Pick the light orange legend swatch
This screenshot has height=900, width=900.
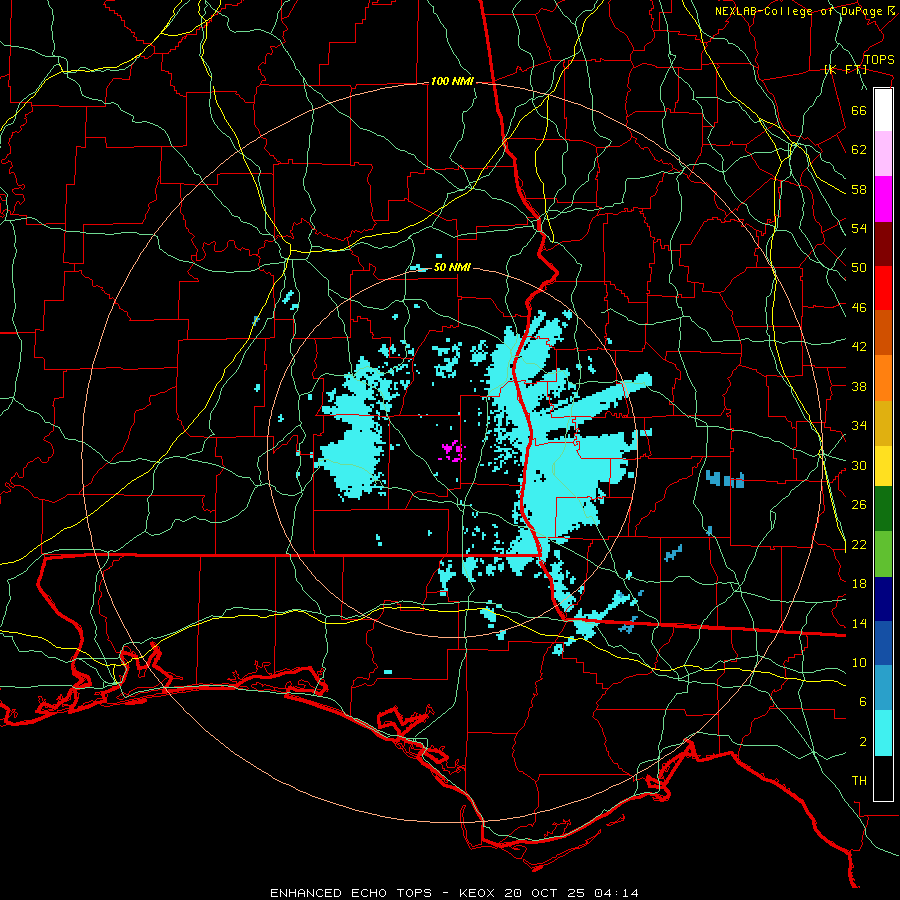[883, 378]
